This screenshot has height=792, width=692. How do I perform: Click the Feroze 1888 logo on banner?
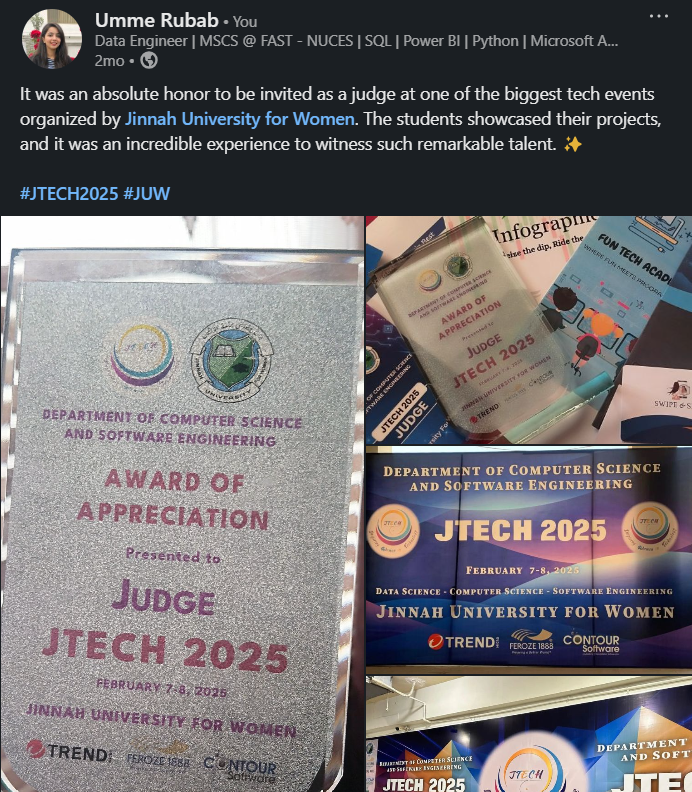531,641
